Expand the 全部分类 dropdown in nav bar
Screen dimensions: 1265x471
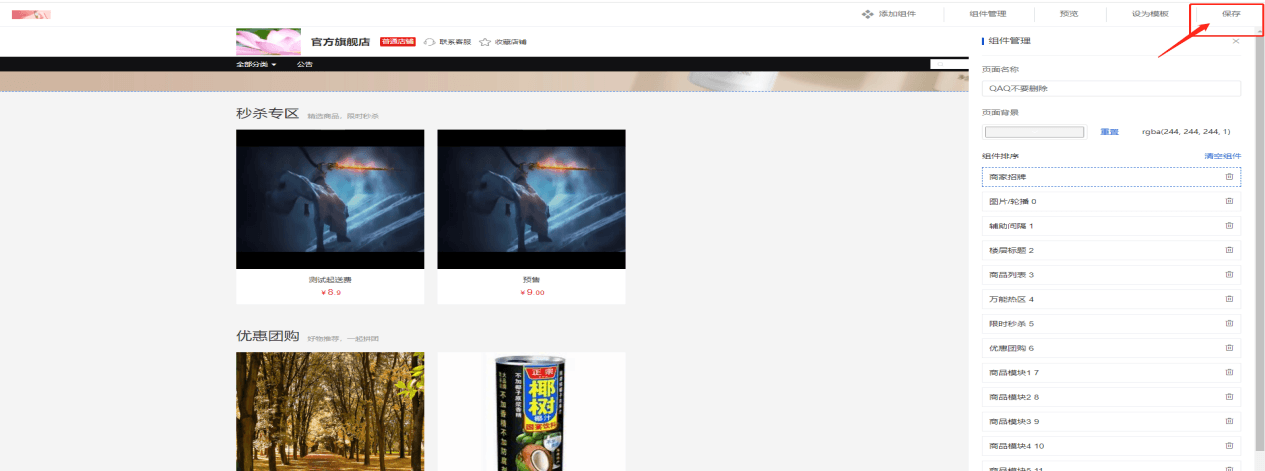click(256, 64)
